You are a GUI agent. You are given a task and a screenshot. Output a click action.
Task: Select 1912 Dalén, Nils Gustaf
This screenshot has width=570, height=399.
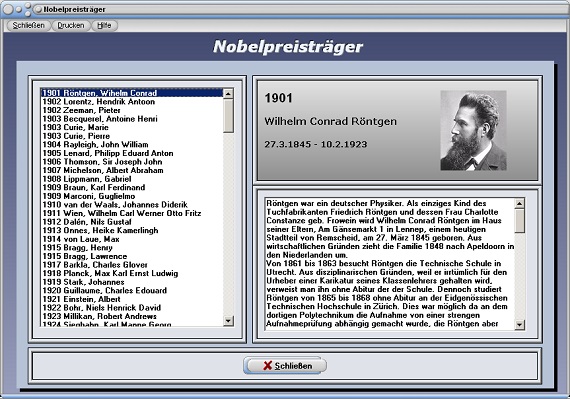[x=132, y=222]
